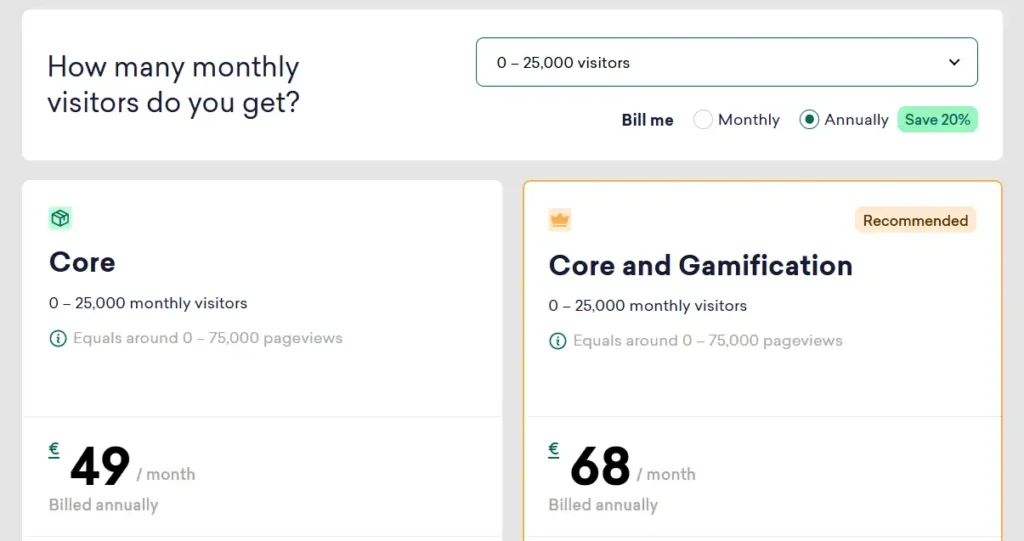Click the Monthly label text
The image size is (1024, 541).
tap(748, 120)
